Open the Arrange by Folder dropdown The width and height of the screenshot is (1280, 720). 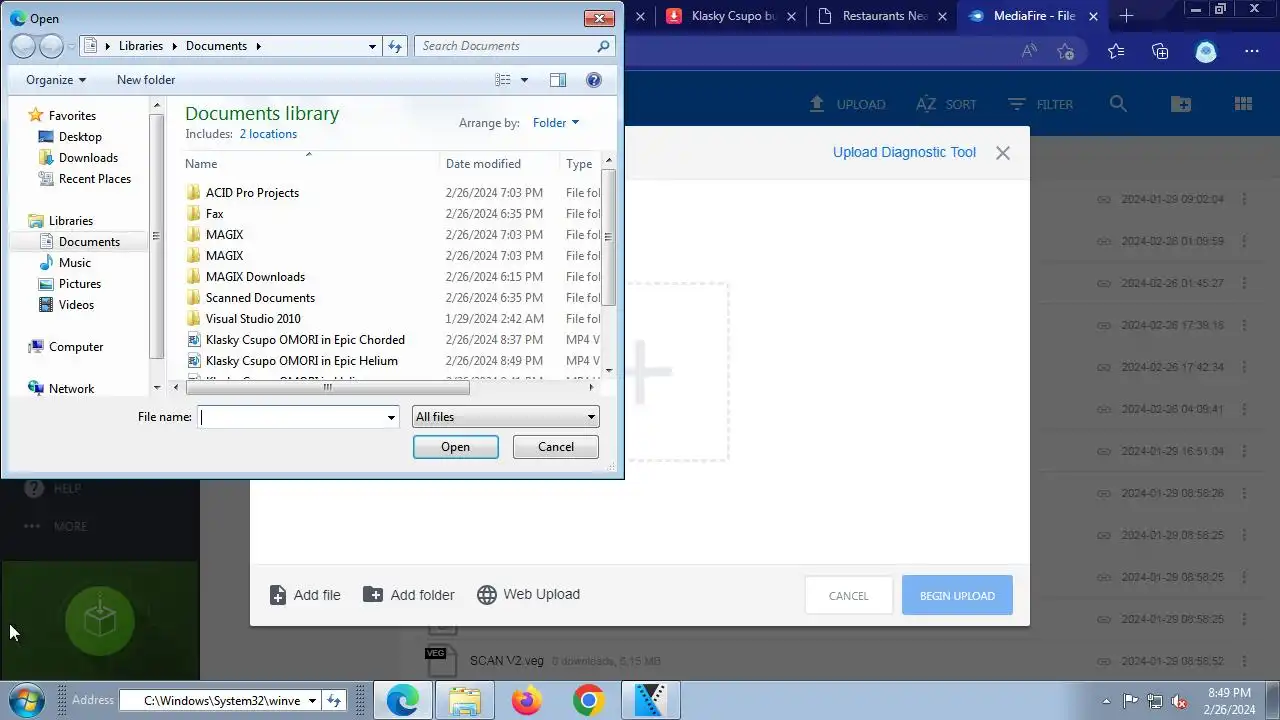556,123
